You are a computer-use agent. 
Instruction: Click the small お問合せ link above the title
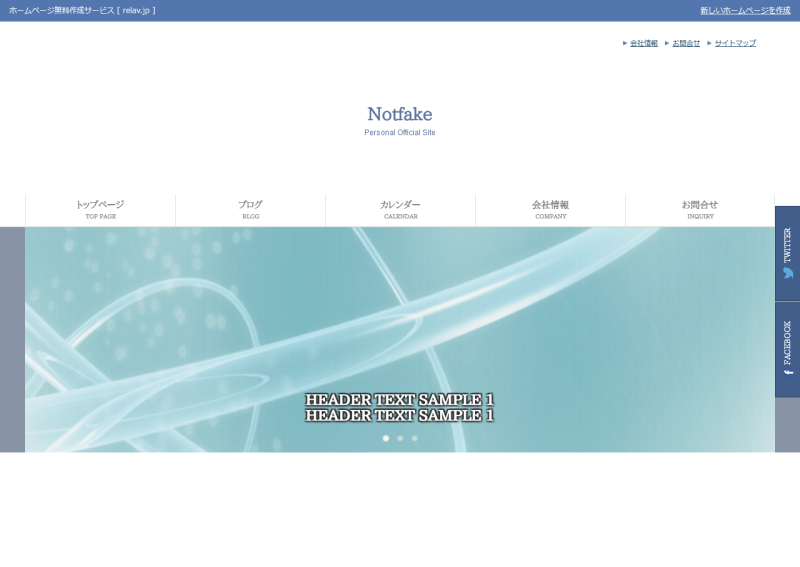pyautogui.click(x=686, y=43)
